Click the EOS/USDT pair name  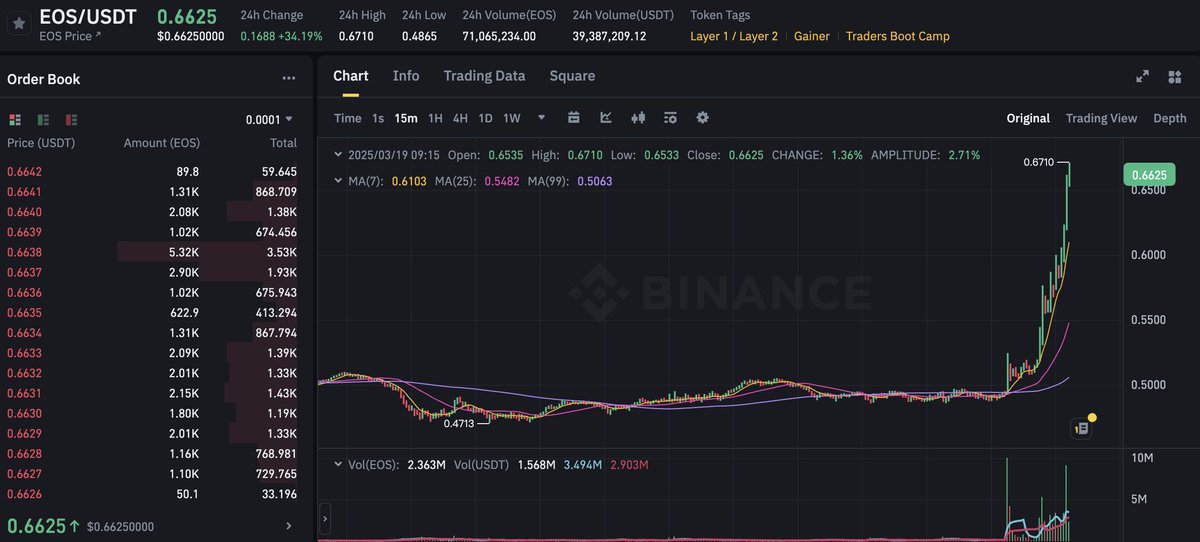click(x=88, y=16)
